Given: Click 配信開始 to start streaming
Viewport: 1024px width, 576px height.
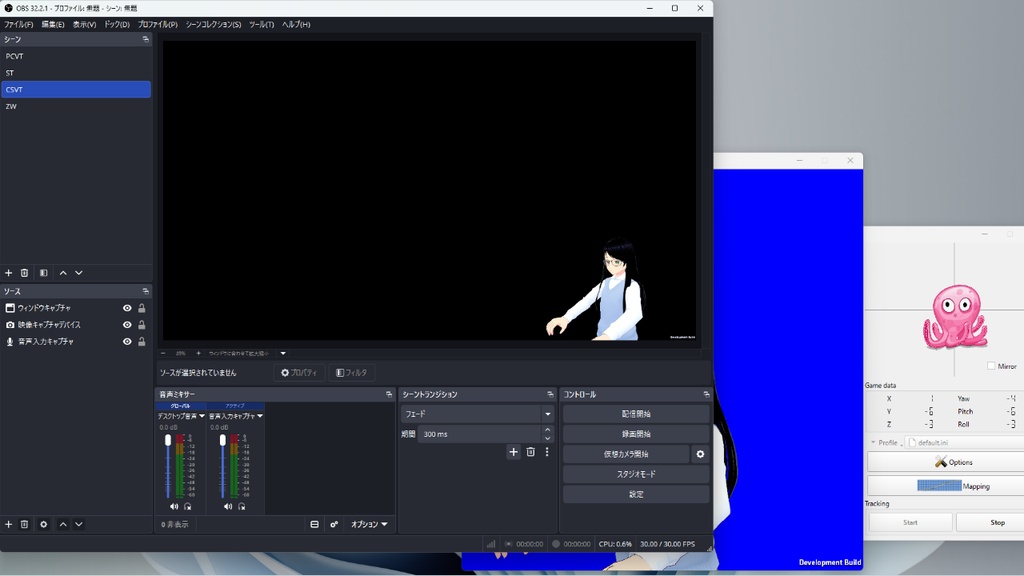Looking at the screenshot, I should 636,414.
